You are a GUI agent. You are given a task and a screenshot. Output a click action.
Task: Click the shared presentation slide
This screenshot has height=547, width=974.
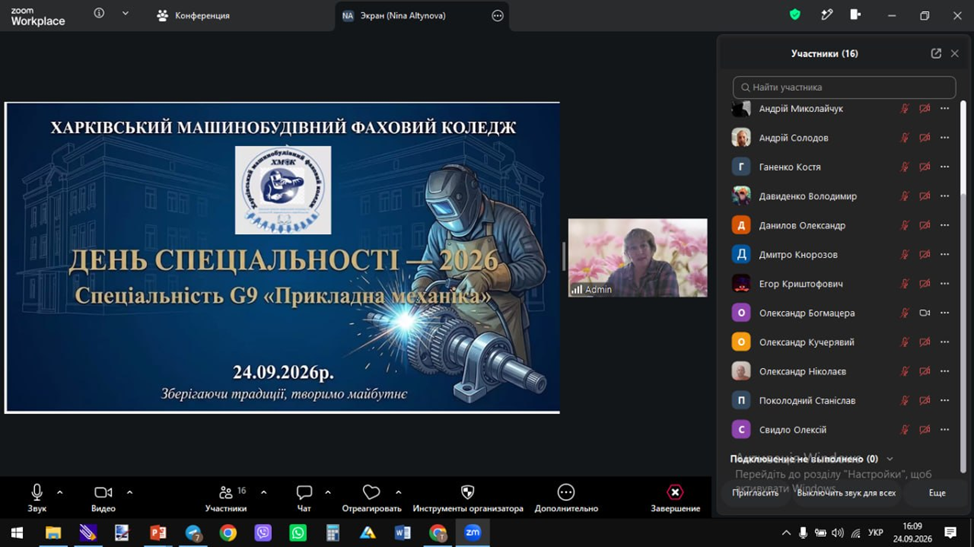(x=282, y=258)
